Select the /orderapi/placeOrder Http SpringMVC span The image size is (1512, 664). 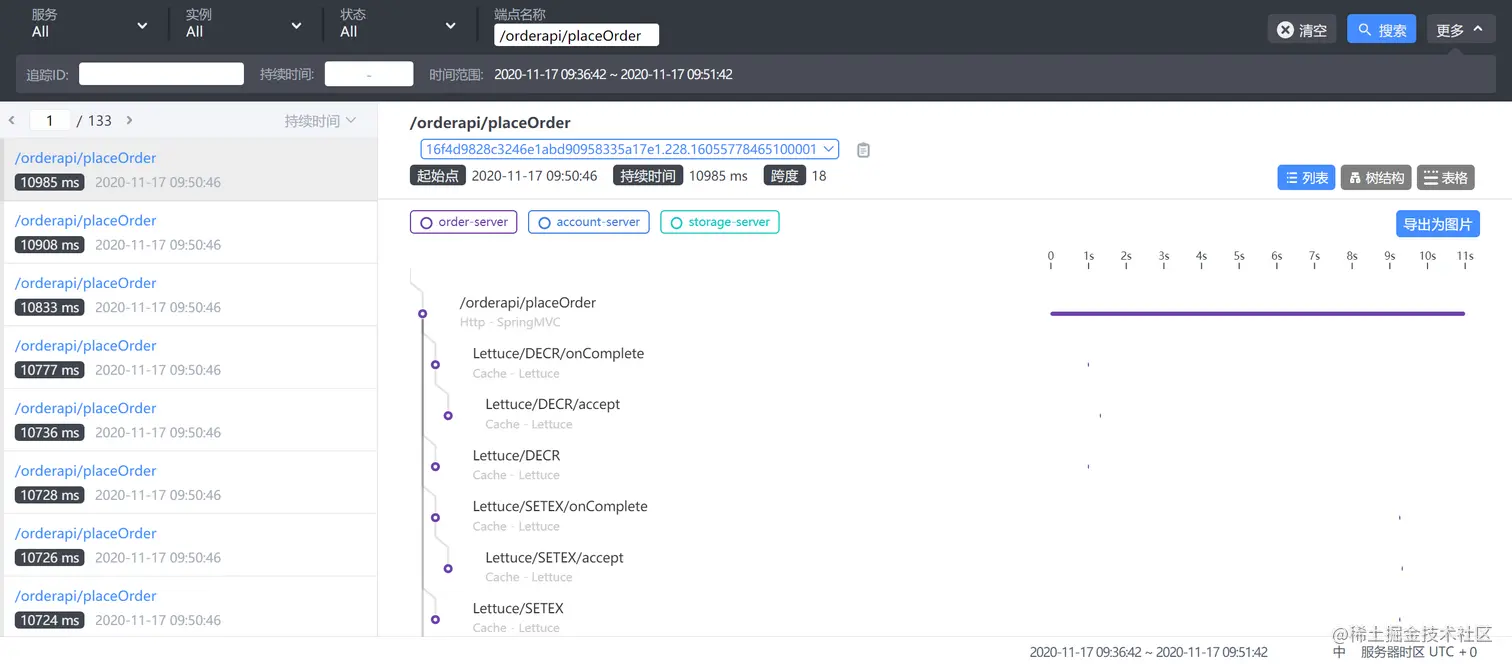pos(528,312)
